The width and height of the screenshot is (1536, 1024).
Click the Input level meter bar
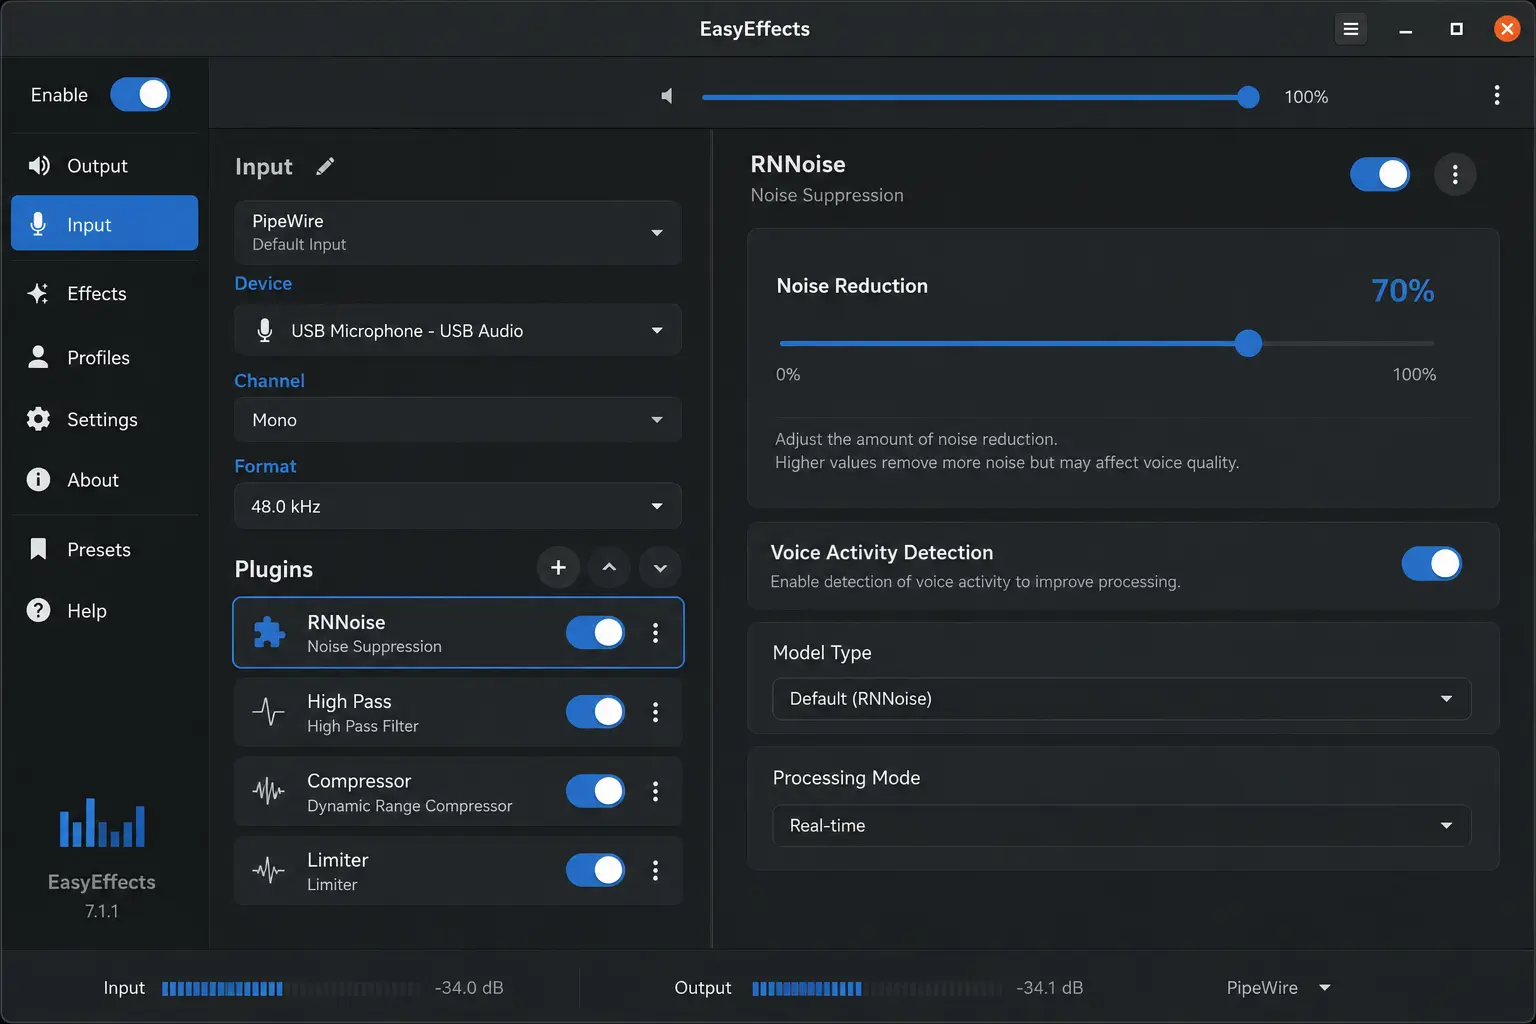click(x=291, y=988)
